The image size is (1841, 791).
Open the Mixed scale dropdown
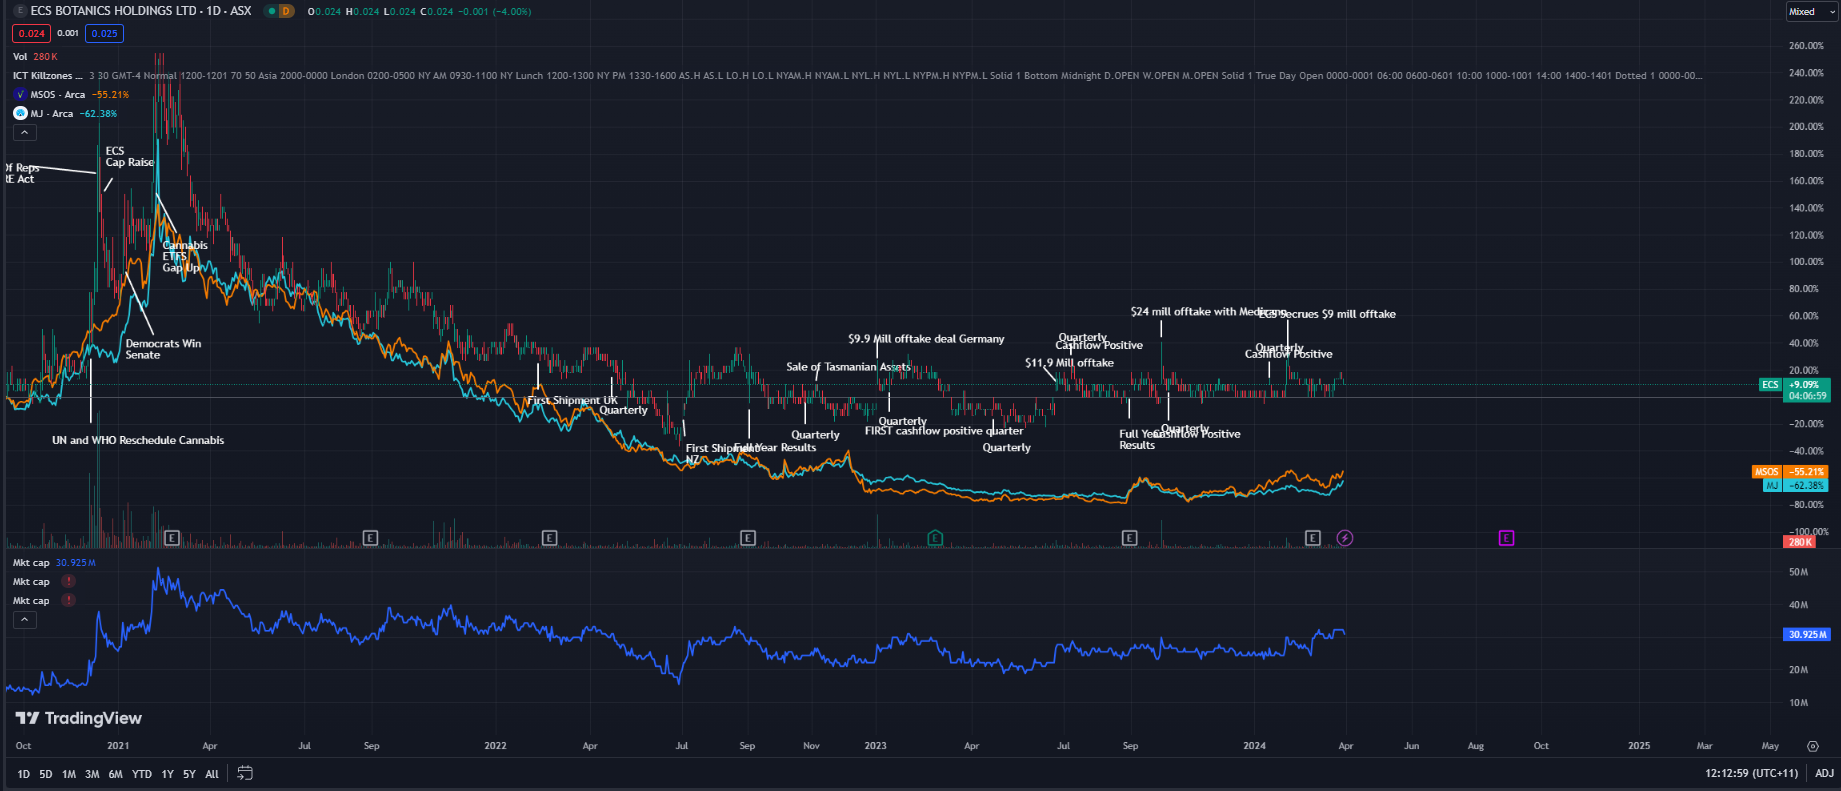(x=1812, y=12)
